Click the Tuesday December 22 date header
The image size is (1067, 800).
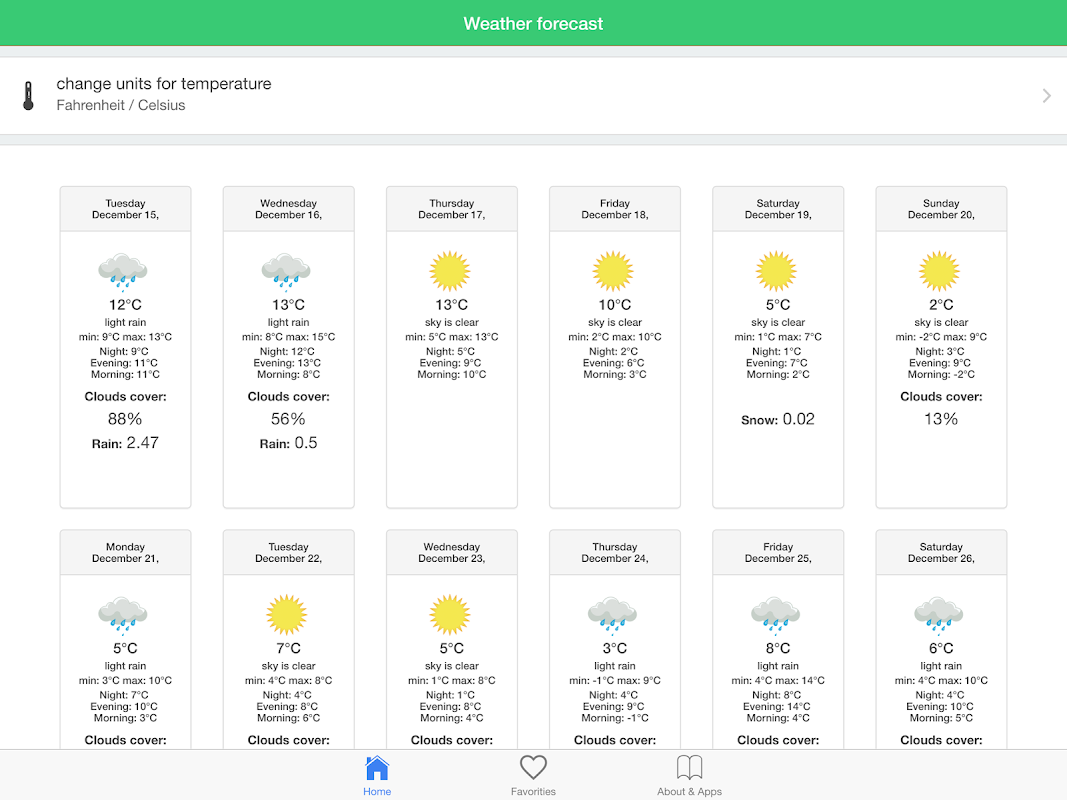point(289,552)
